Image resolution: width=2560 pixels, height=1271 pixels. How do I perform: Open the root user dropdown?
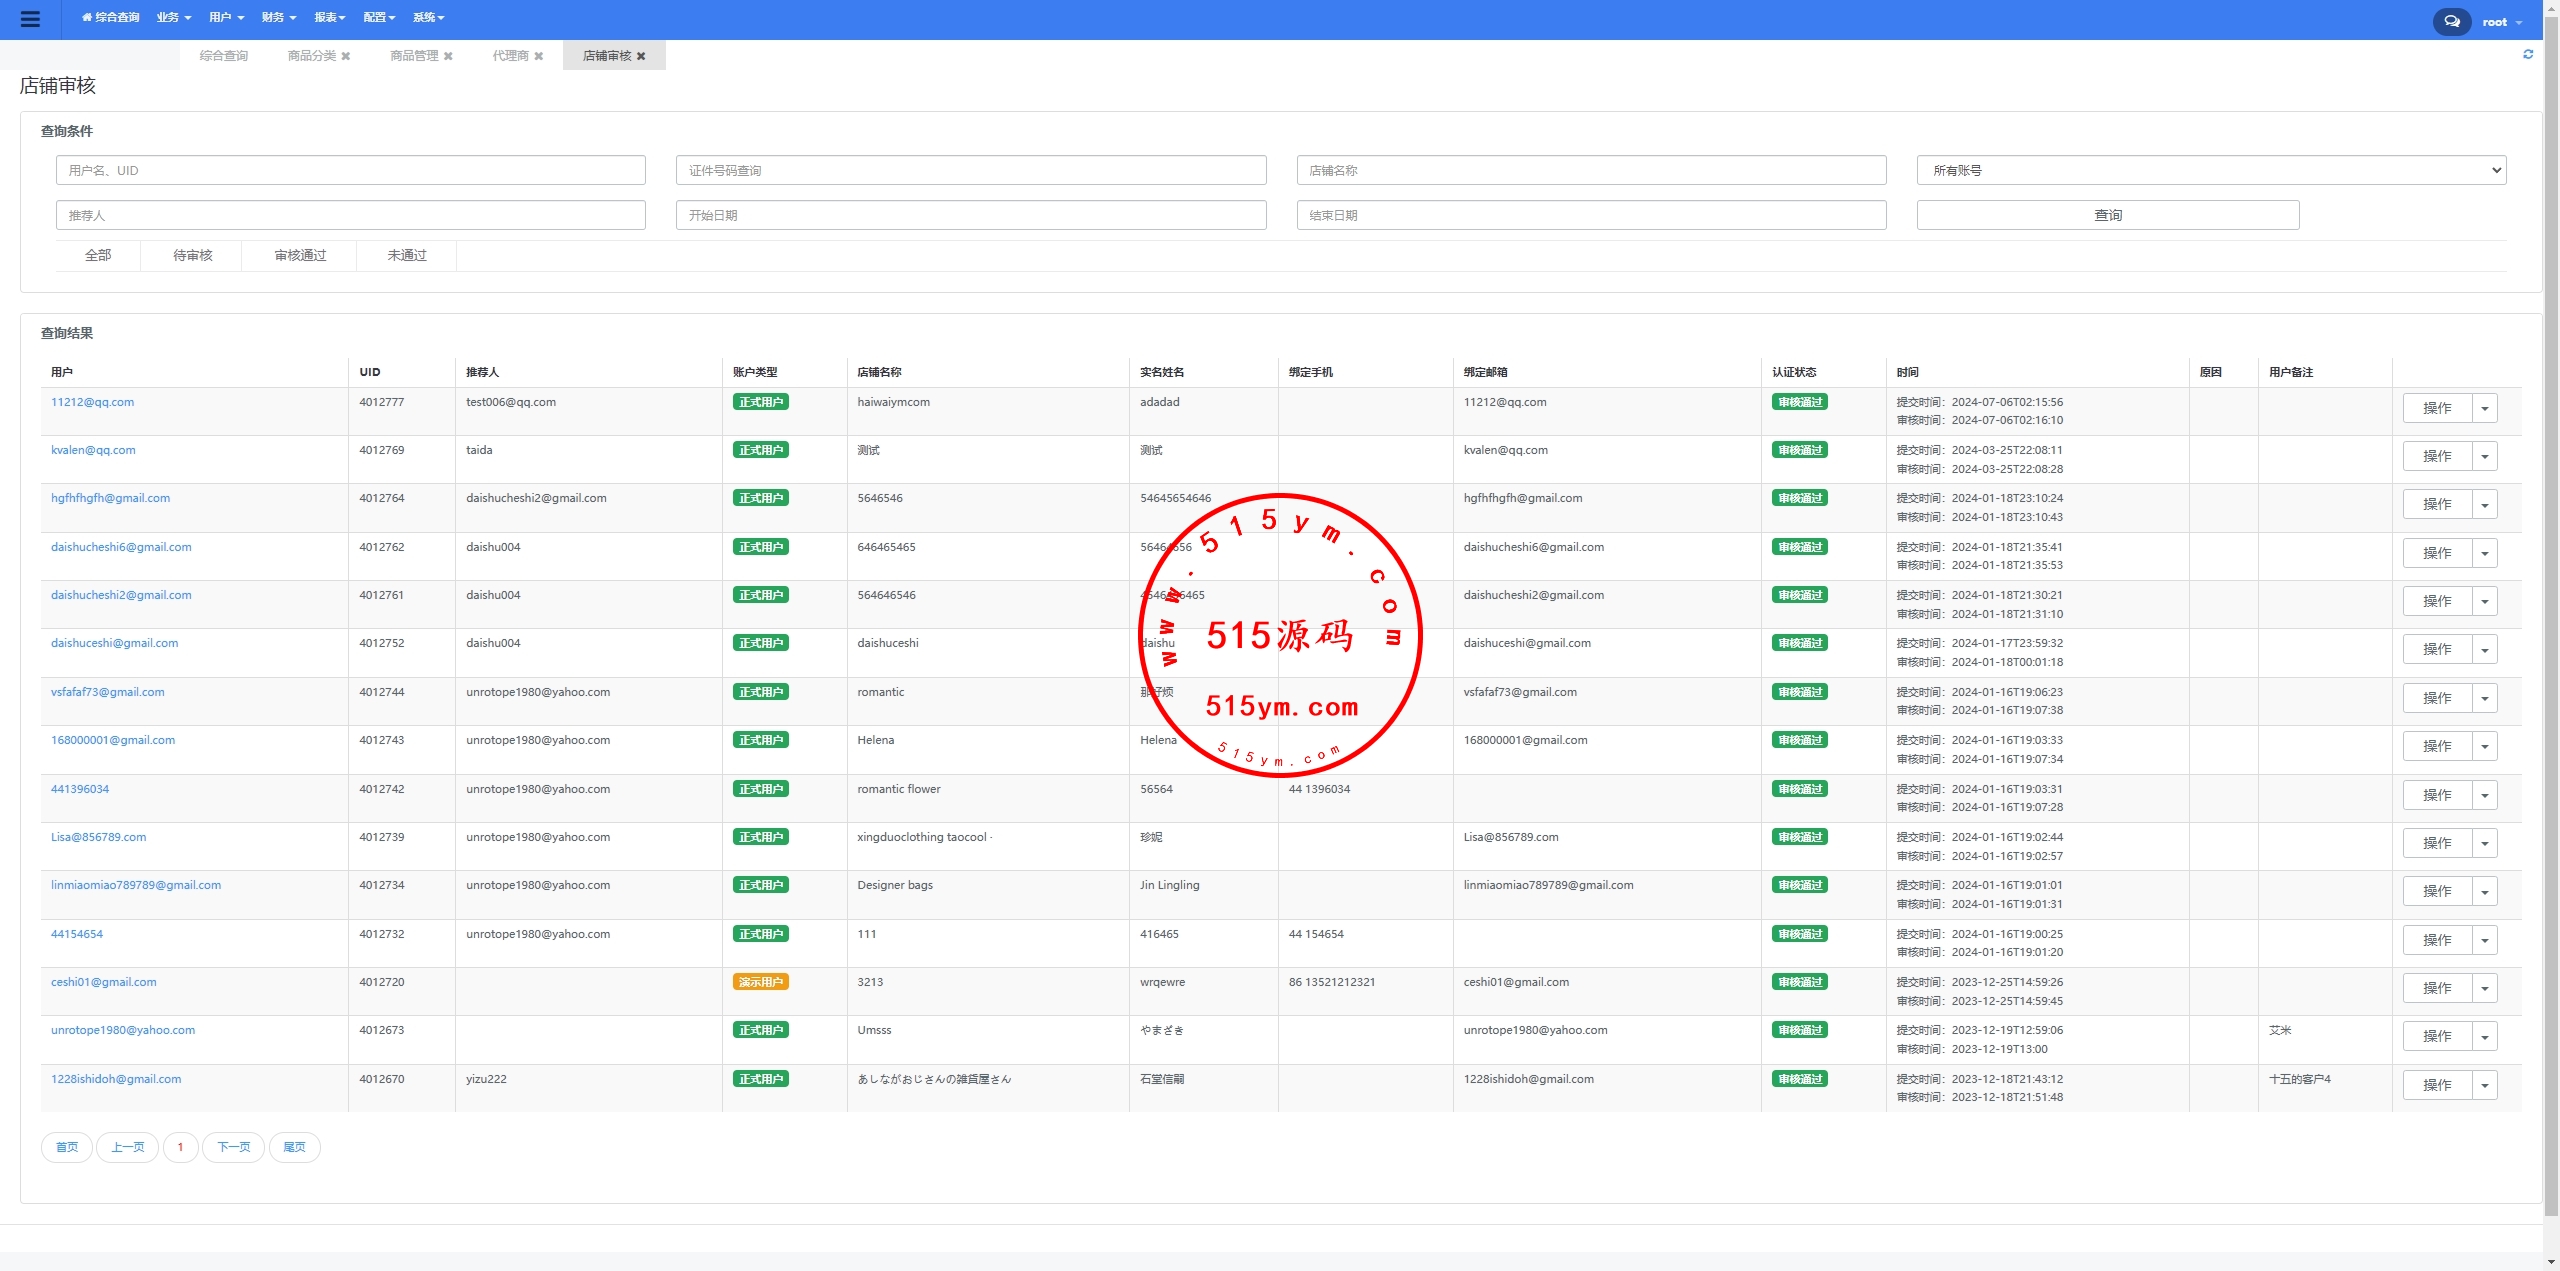point(2501,22)
